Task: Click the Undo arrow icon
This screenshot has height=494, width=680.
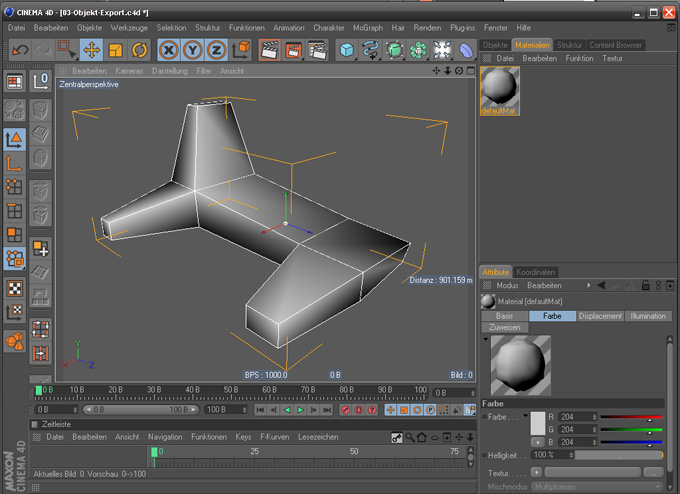Action: (x=19, y=50)
